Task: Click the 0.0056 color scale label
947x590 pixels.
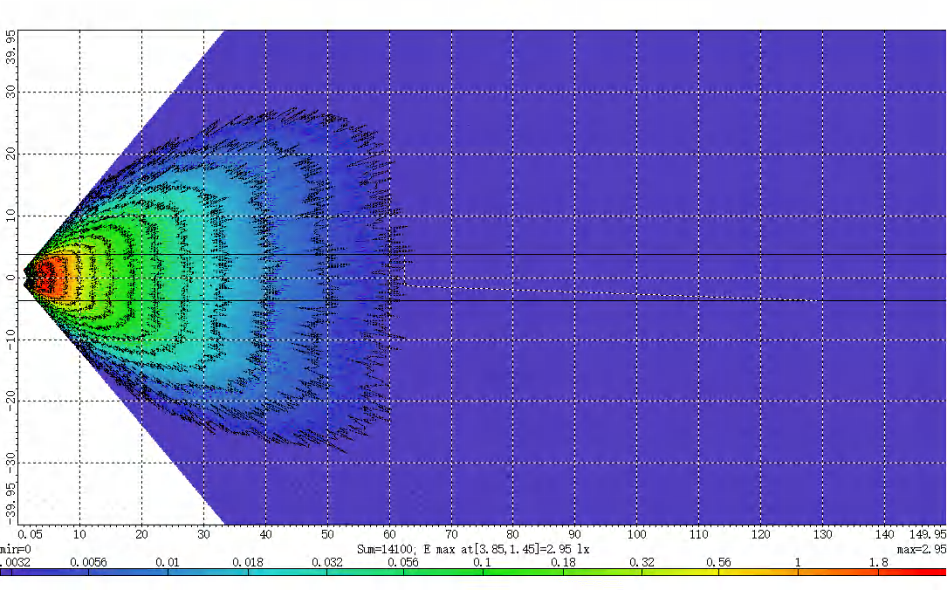Action: coord(88,562)
